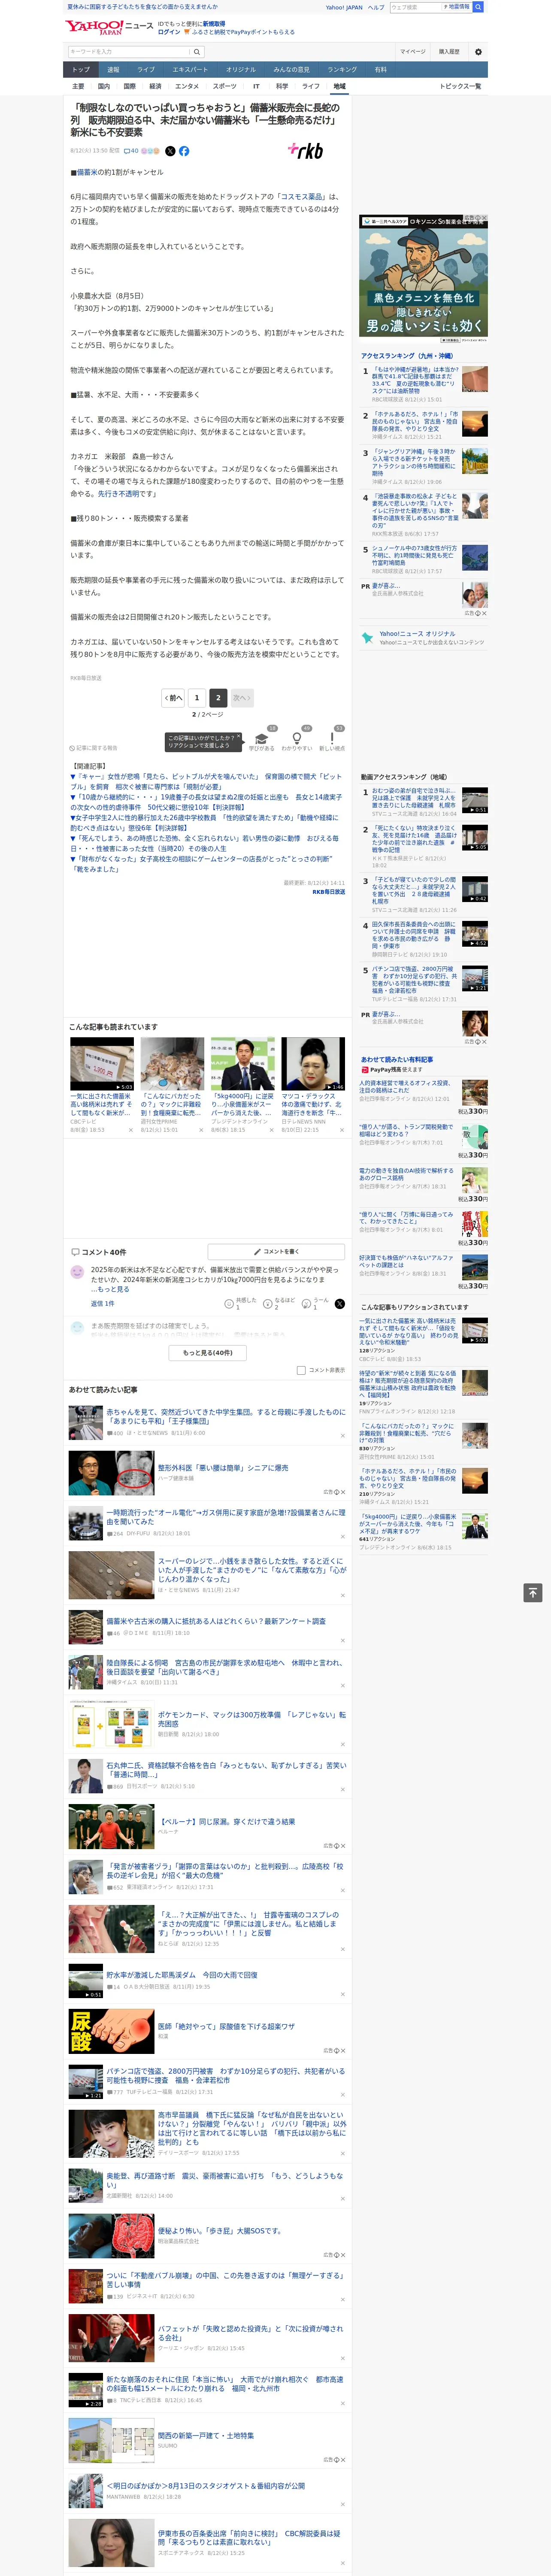551x2576 pixels.
Task: Close the golfer ad with X icon
Action: tap(484, 218)
